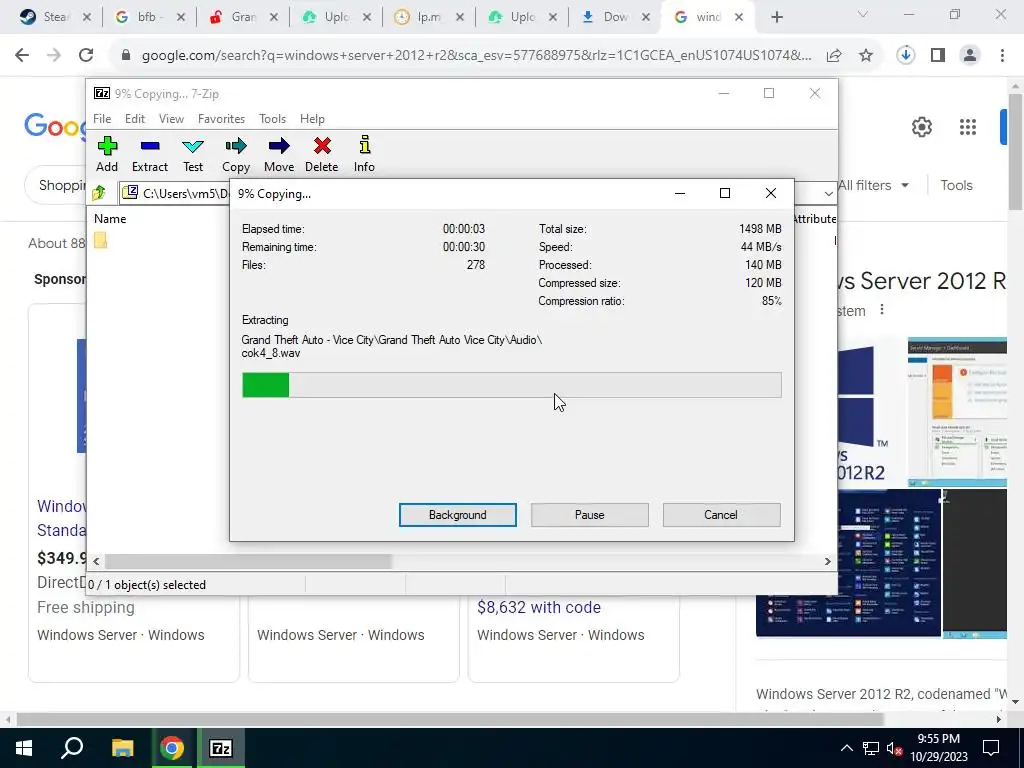The height and width of the screenshot is (768, 1024).
Task: Run the Test tool in 7-Zip
Action: pos(193,154)
